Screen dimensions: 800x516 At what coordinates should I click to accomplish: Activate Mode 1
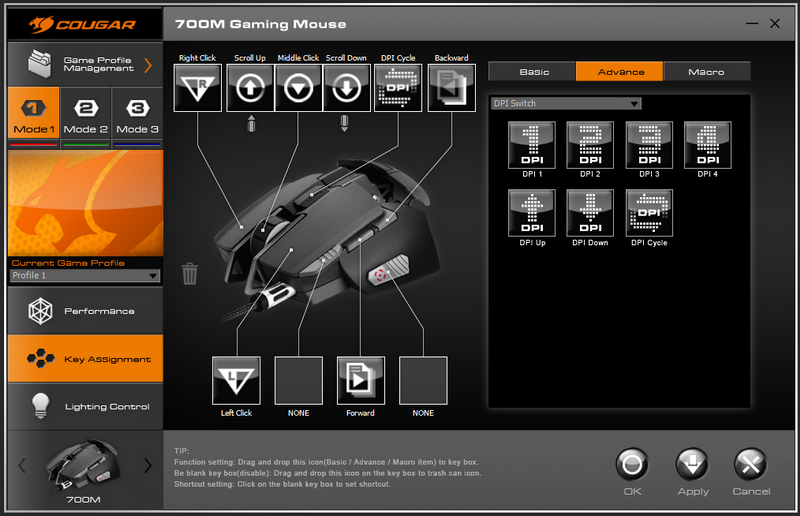pos(34,112)
